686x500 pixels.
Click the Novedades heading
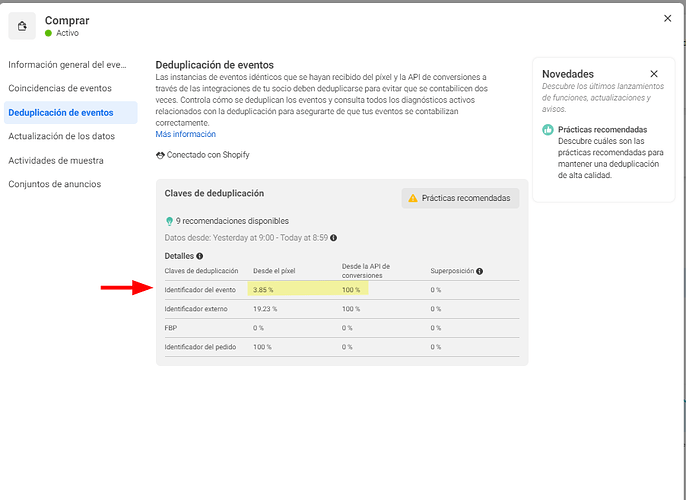pos(568,74)
